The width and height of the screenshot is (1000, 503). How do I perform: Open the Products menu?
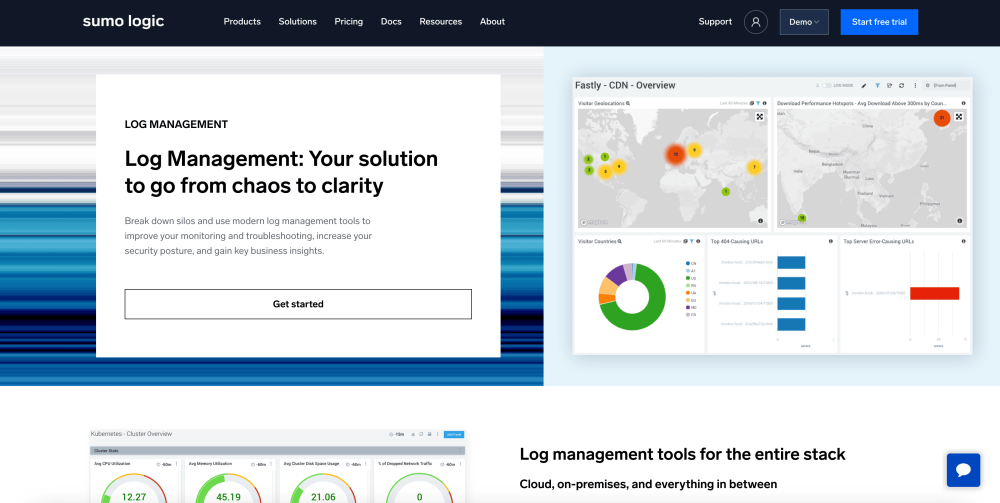pos(242,22)
